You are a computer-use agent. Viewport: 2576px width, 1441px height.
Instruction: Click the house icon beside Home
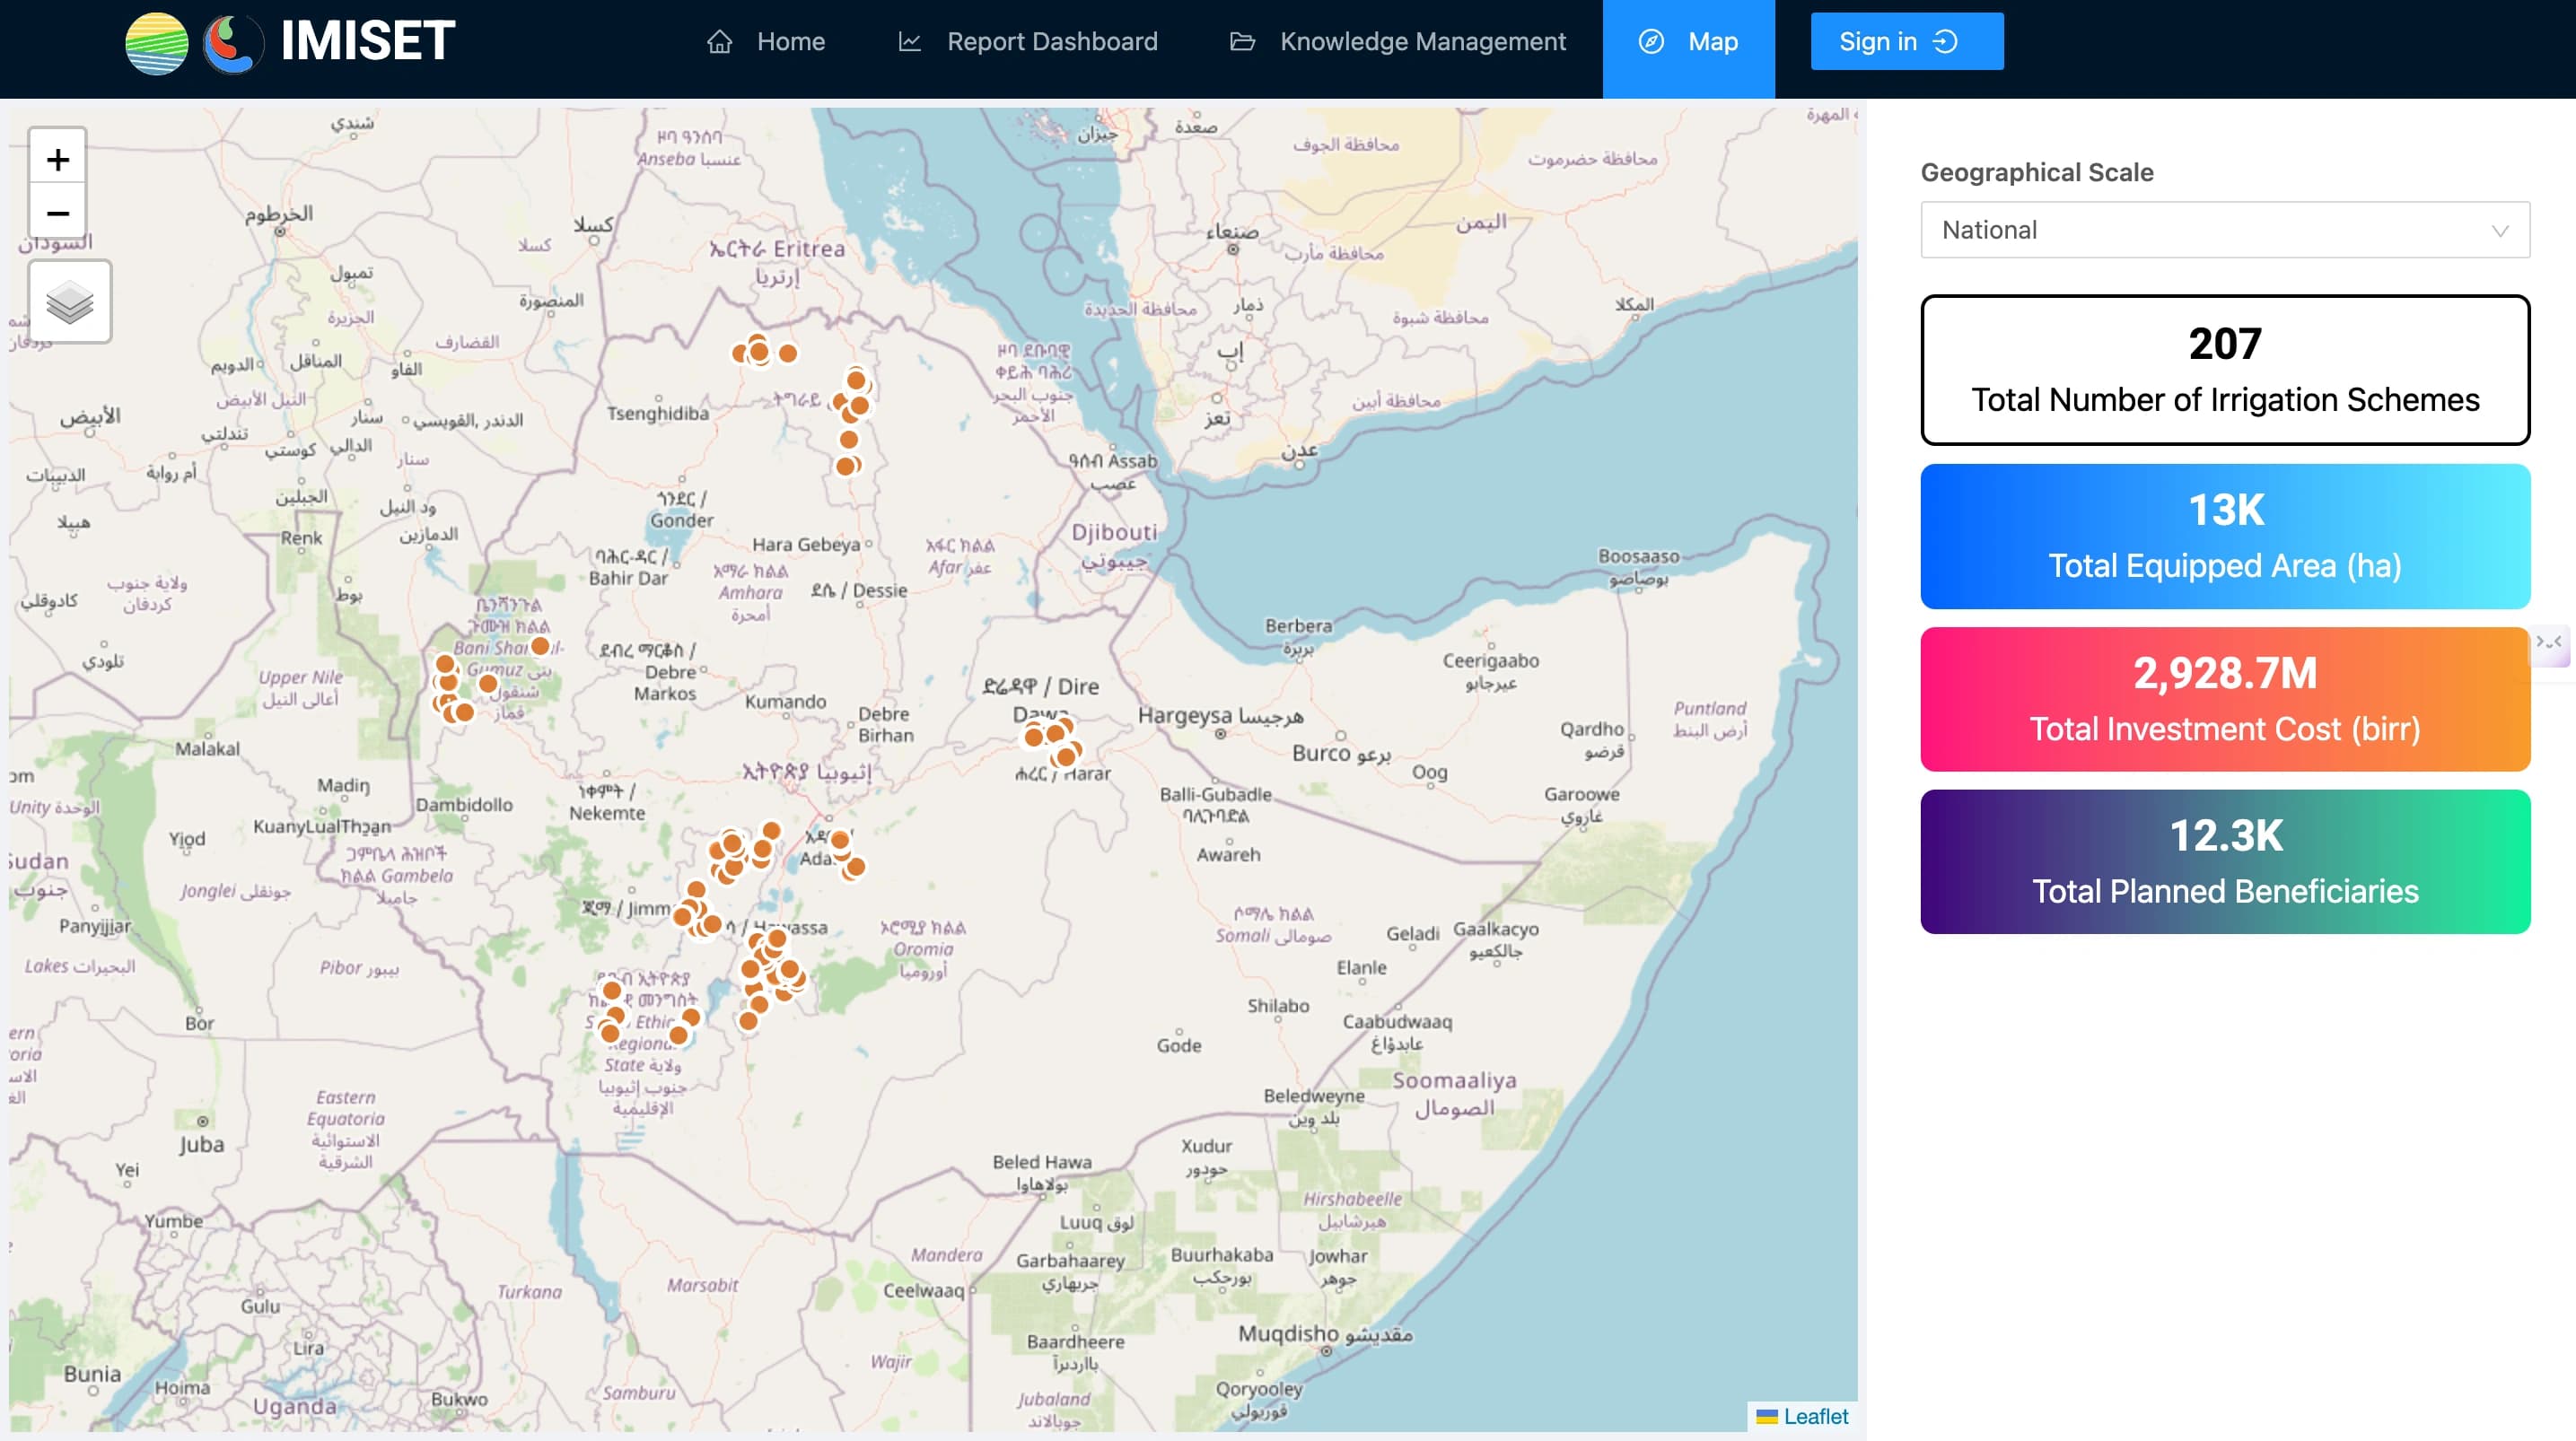719,42
